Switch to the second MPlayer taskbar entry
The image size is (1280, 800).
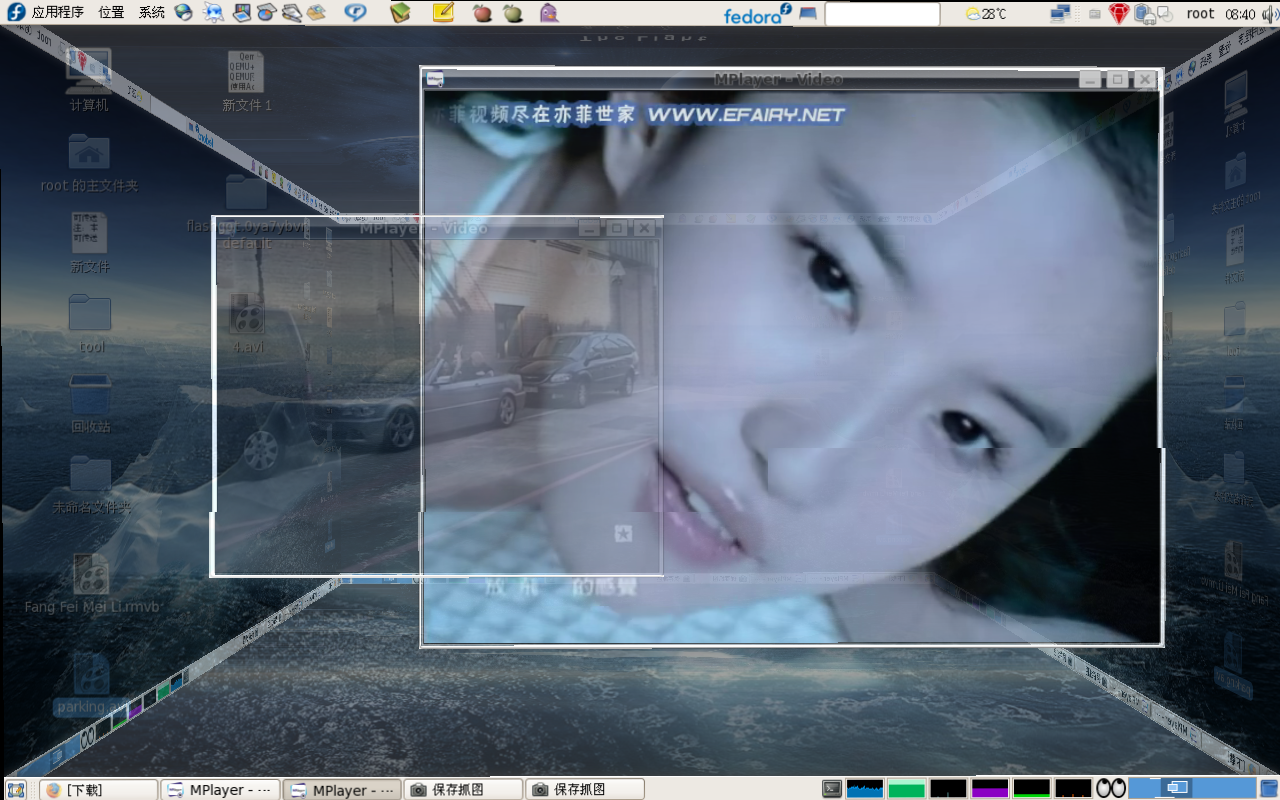(342, 789)
